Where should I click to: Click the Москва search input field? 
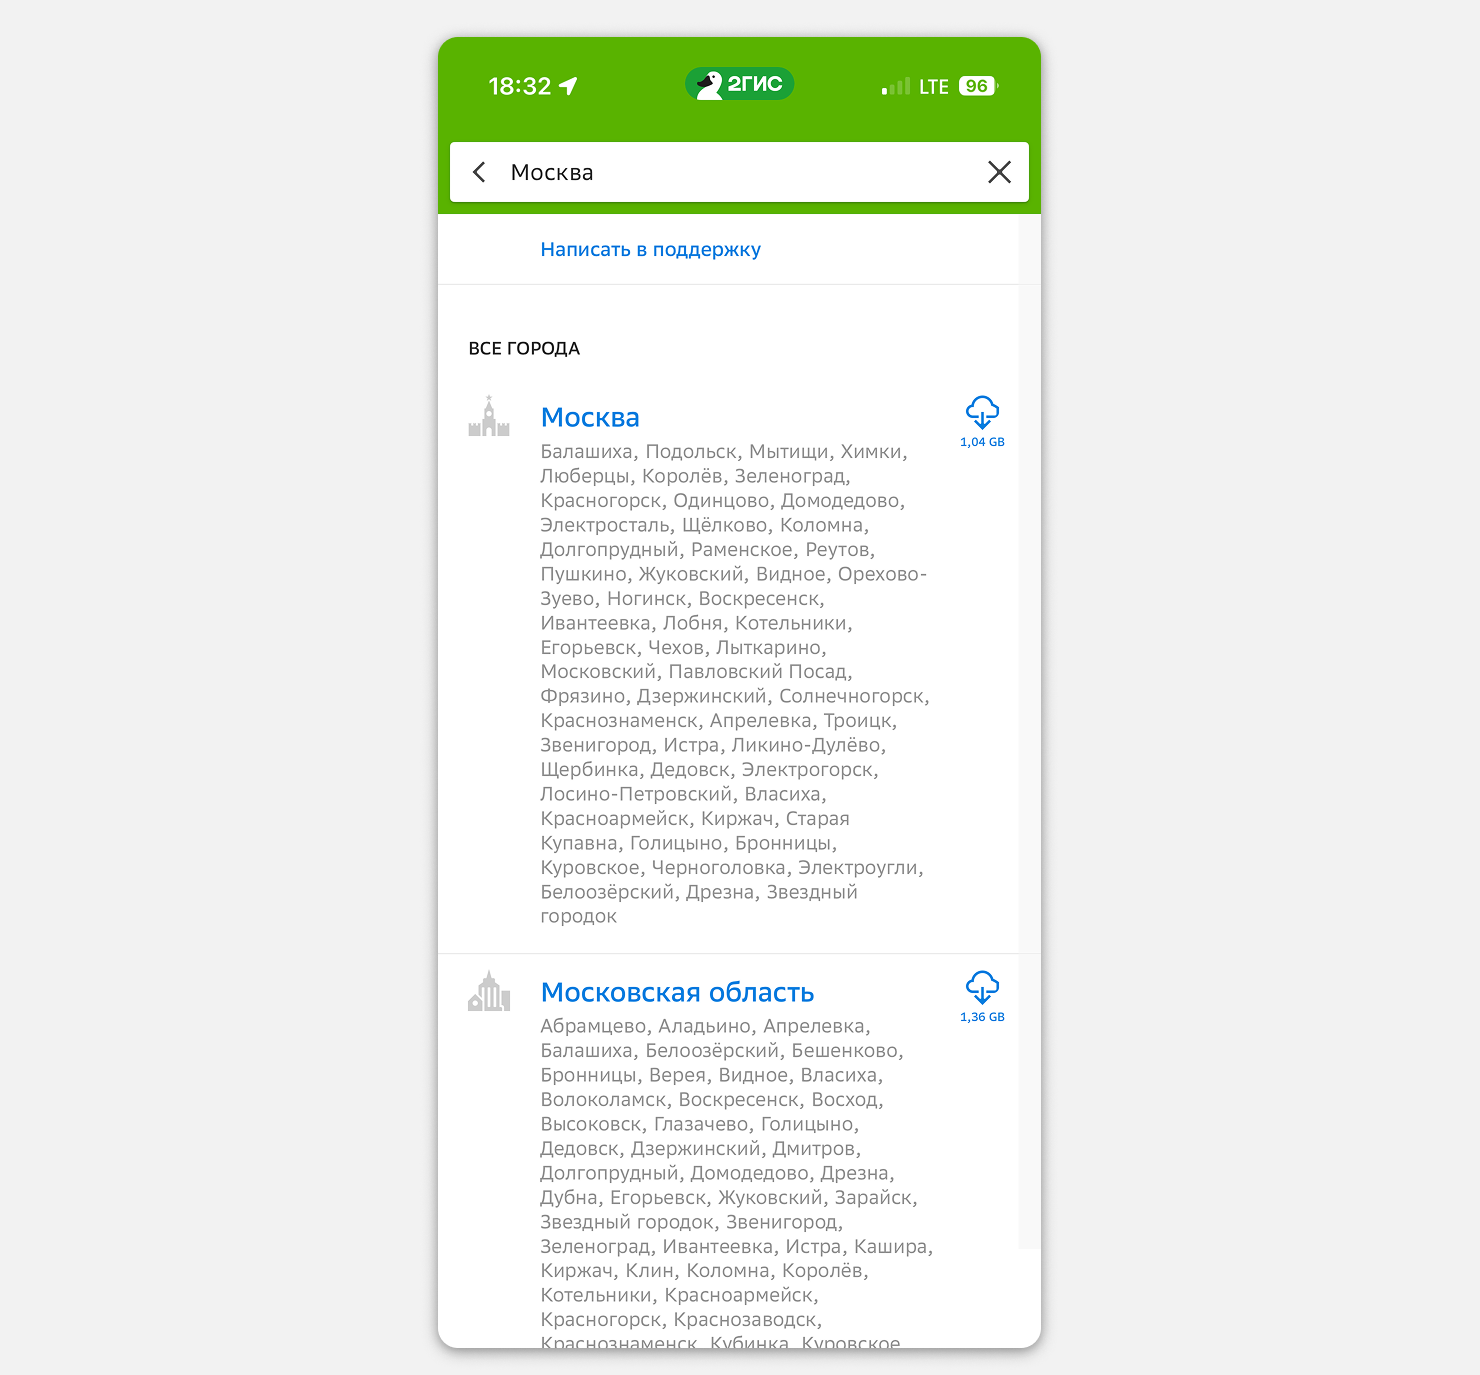coord(739,172)
